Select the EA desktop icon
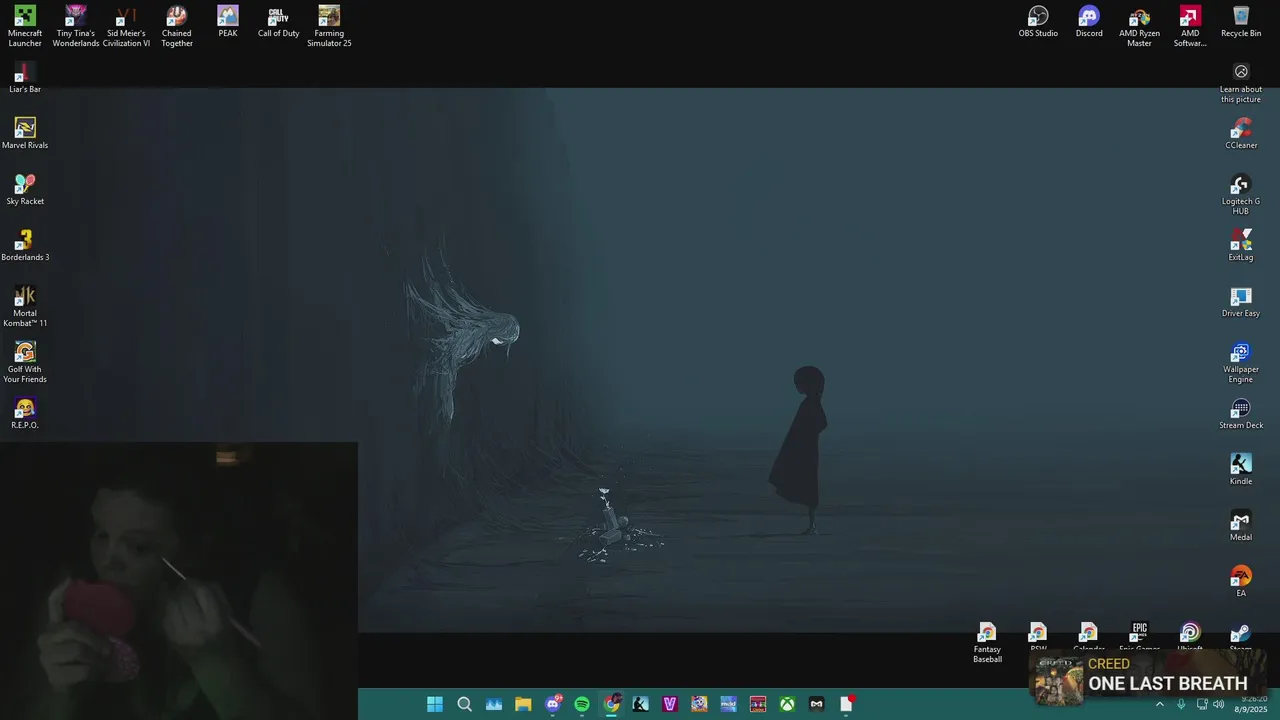The height and width of the screenshot is (720, 1280). coord(1241,582)
